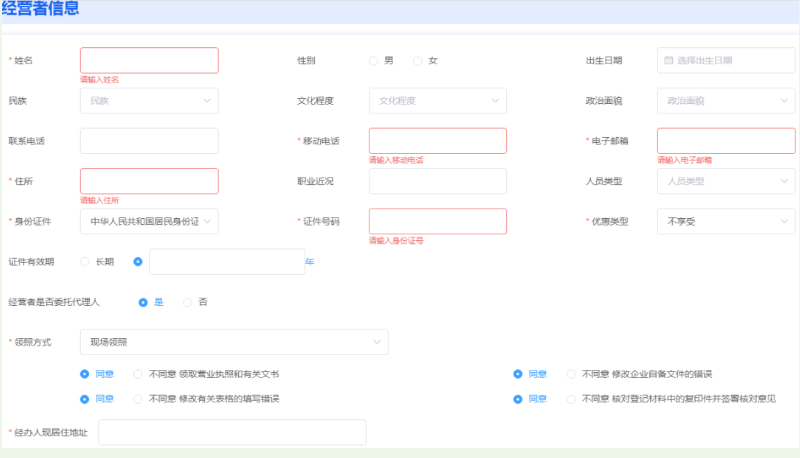Click the calendar icon in 出生日期 field

pyautogui.click(x=668, y=60)
